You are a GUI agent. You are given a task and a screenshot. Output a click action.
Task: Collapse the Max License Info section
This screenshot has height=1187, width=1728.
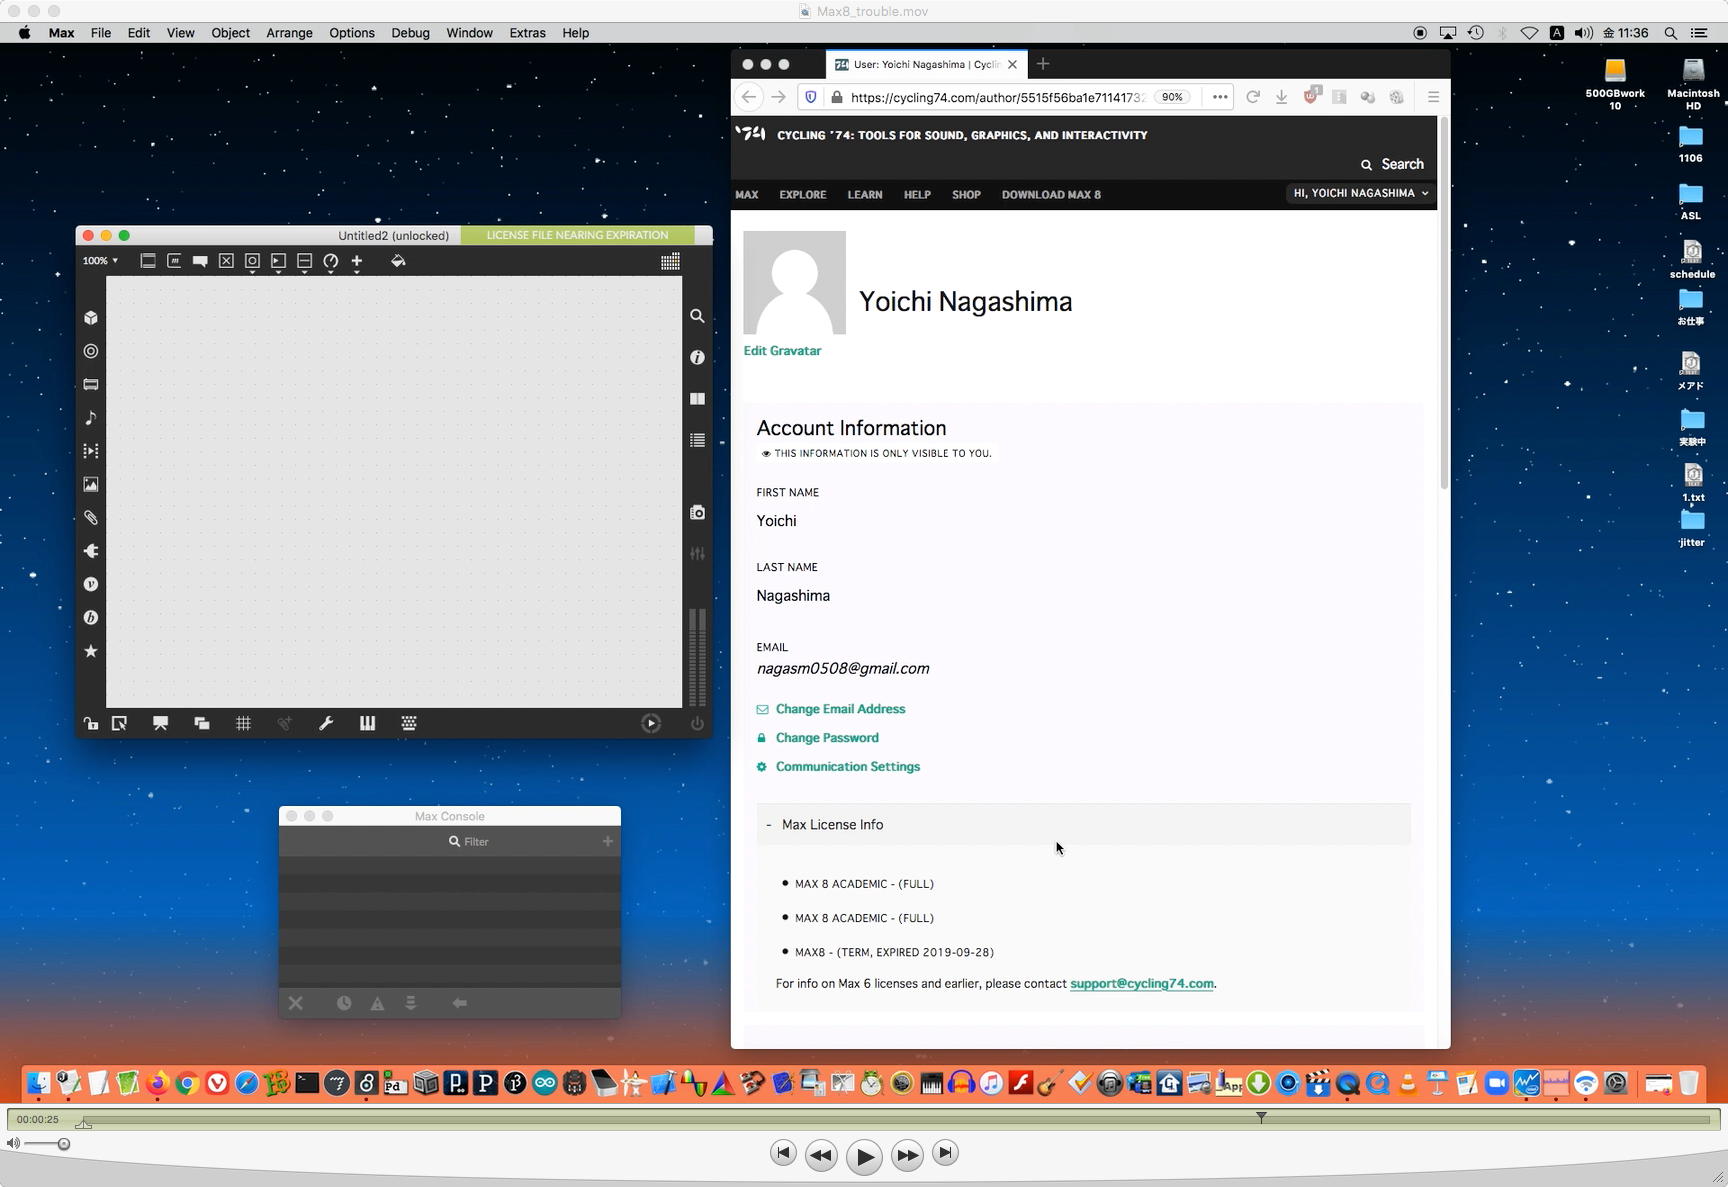tap(1084, 825)
